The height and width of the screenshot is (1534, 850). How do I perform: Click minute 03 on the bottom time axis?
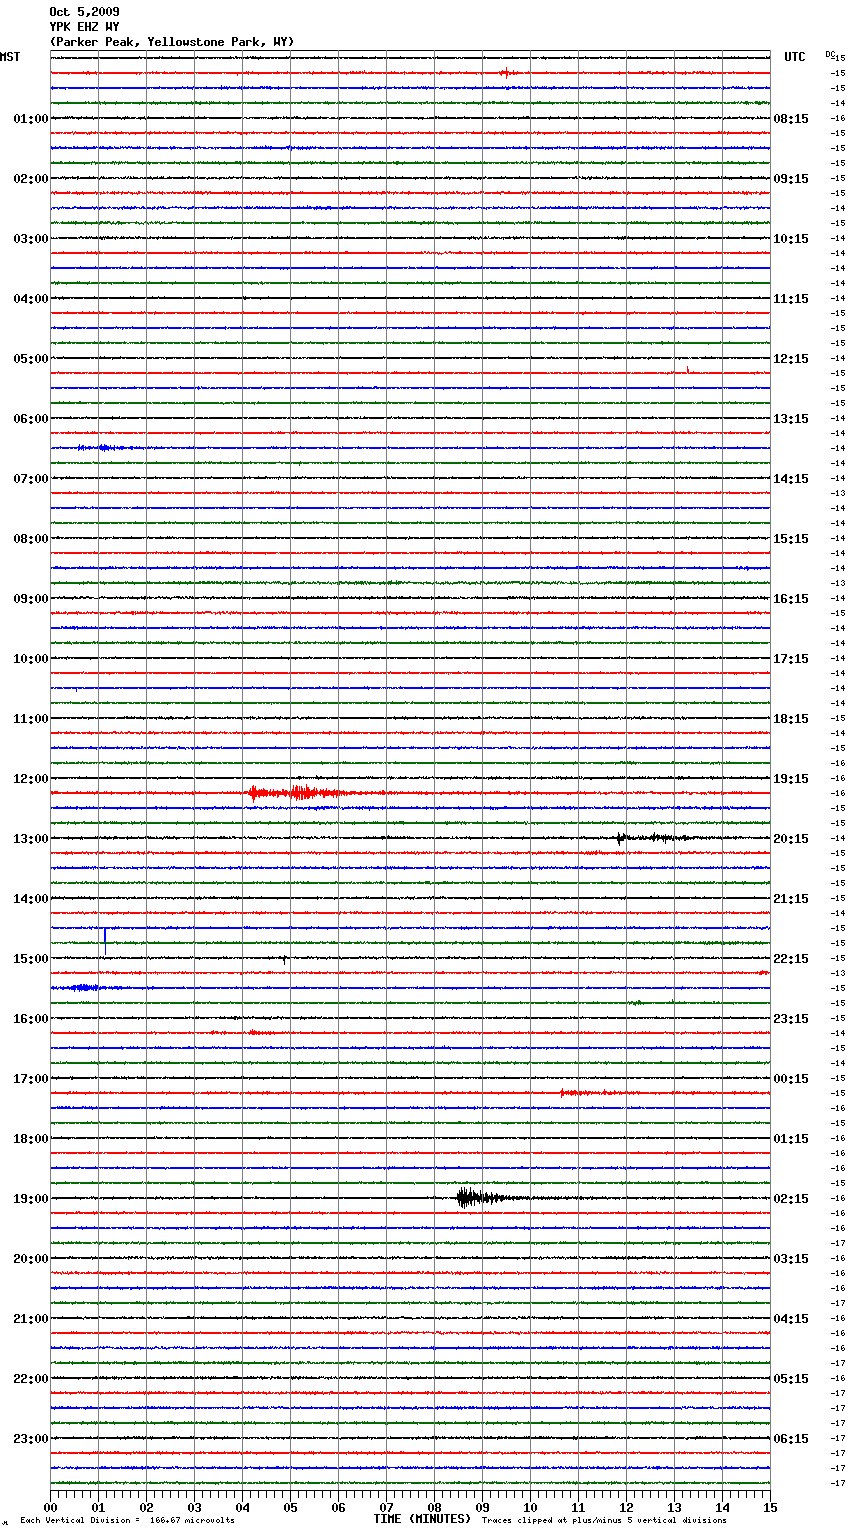(x=194, y=1507)
